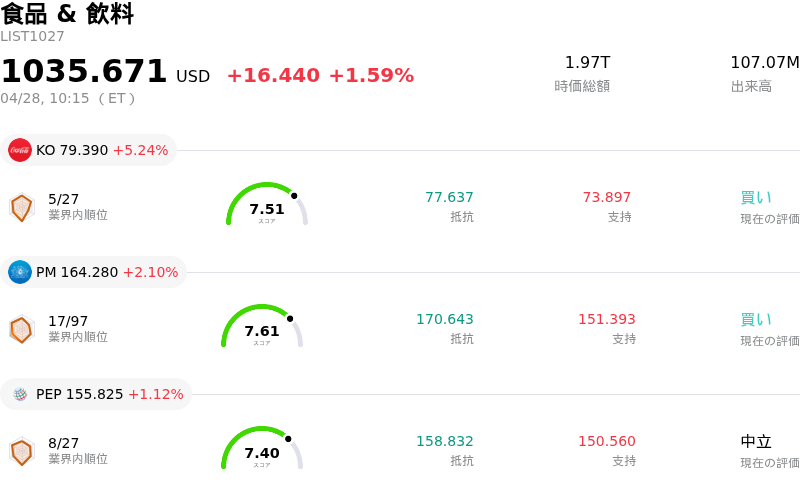Click the 7.51 score gauge
800x488 pixels.
(x=267, y=206)
